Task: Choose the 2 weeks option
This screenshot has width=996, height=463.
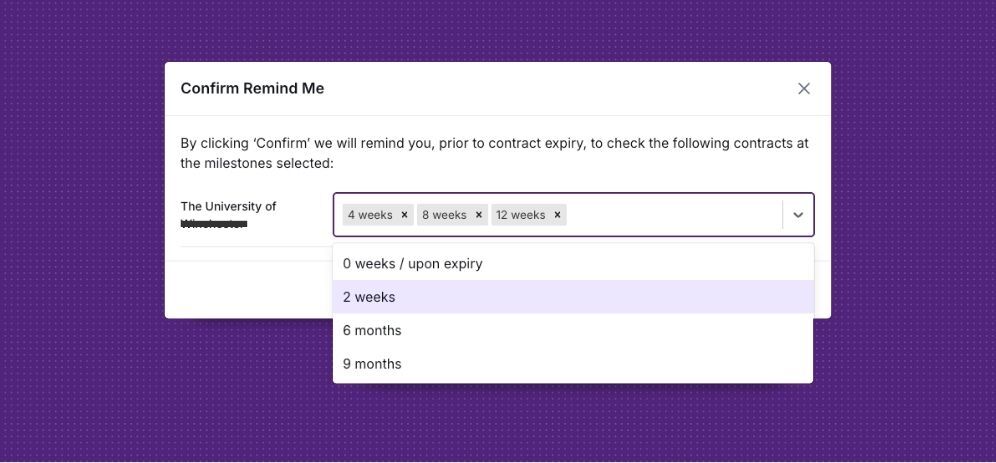Action: pyautogui.click(x=369, y=297)
